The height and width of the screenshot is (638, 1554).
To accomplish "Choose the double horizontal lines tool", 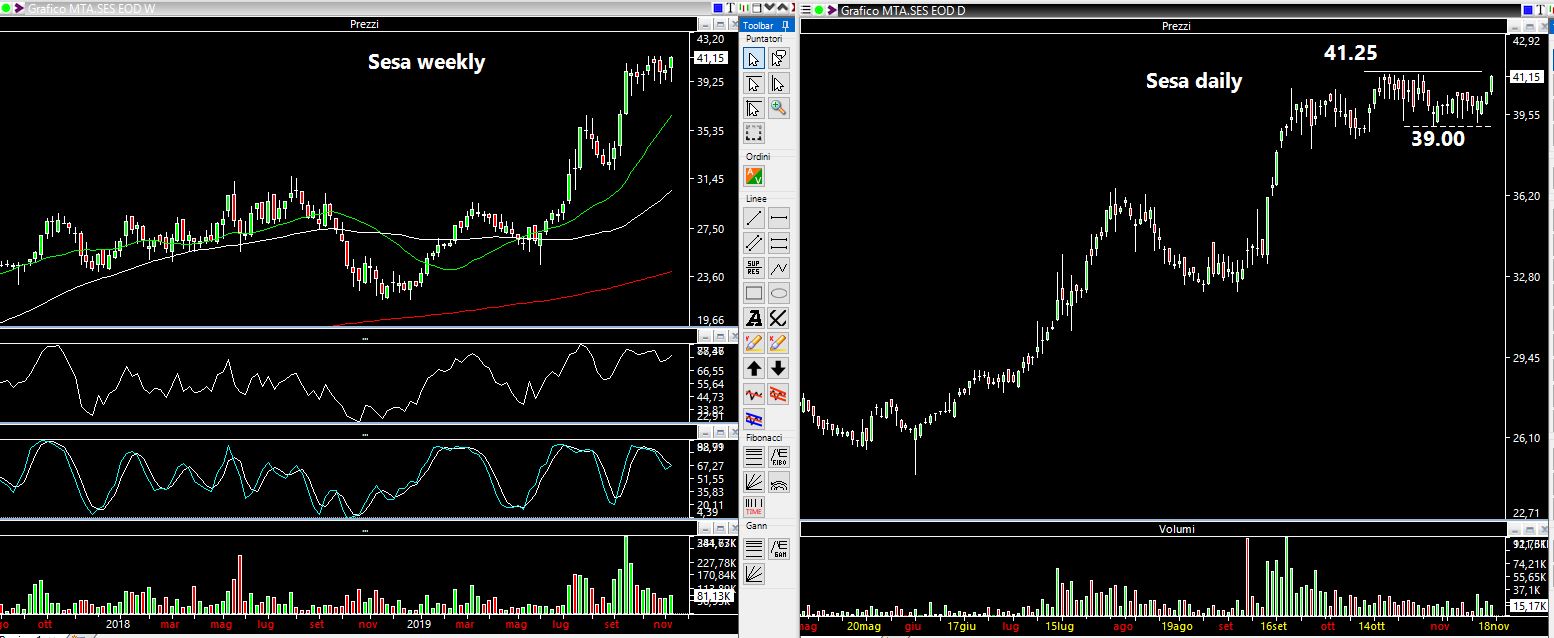I will (x=779, y=243).
